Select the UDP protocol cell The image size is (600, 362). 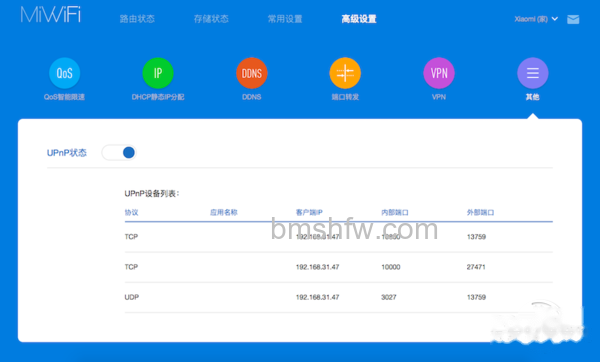(x=132, y=297)
